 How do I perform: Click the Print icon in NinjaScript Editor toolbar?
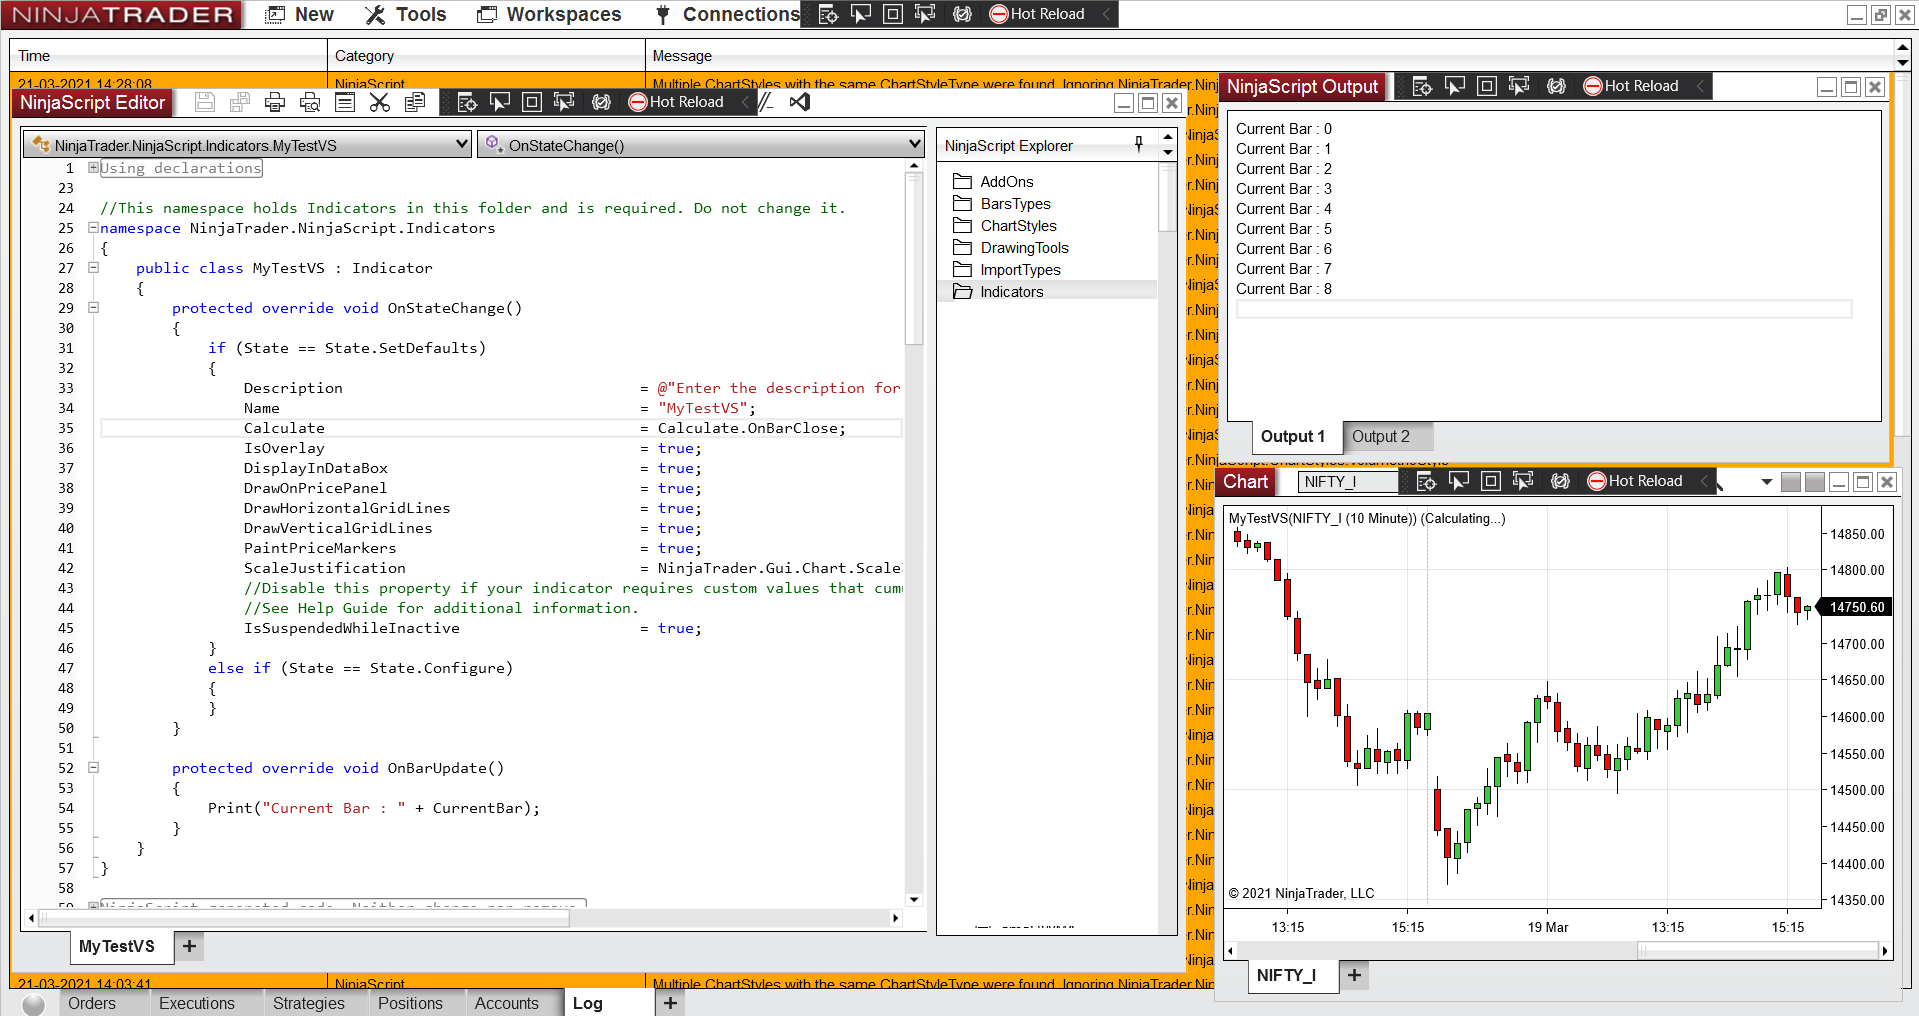coord(275,102)
